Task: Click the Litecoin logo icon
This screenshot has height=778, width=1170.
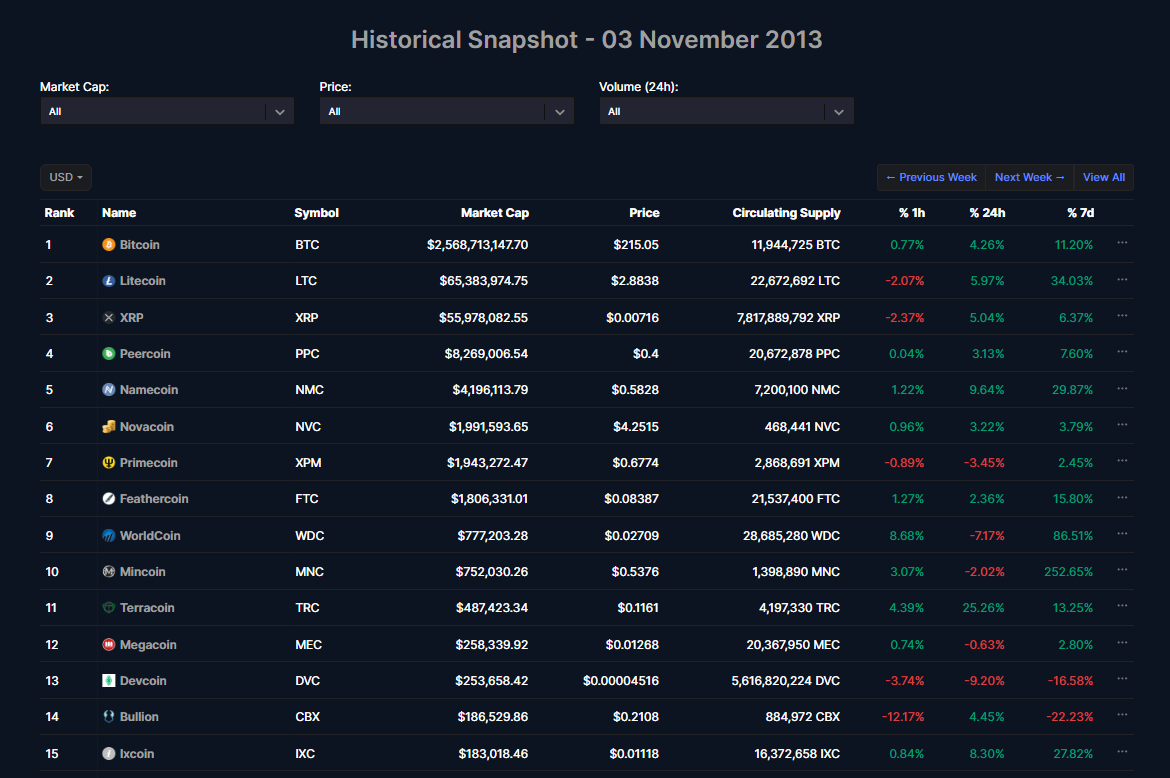Action: [109, 281]
